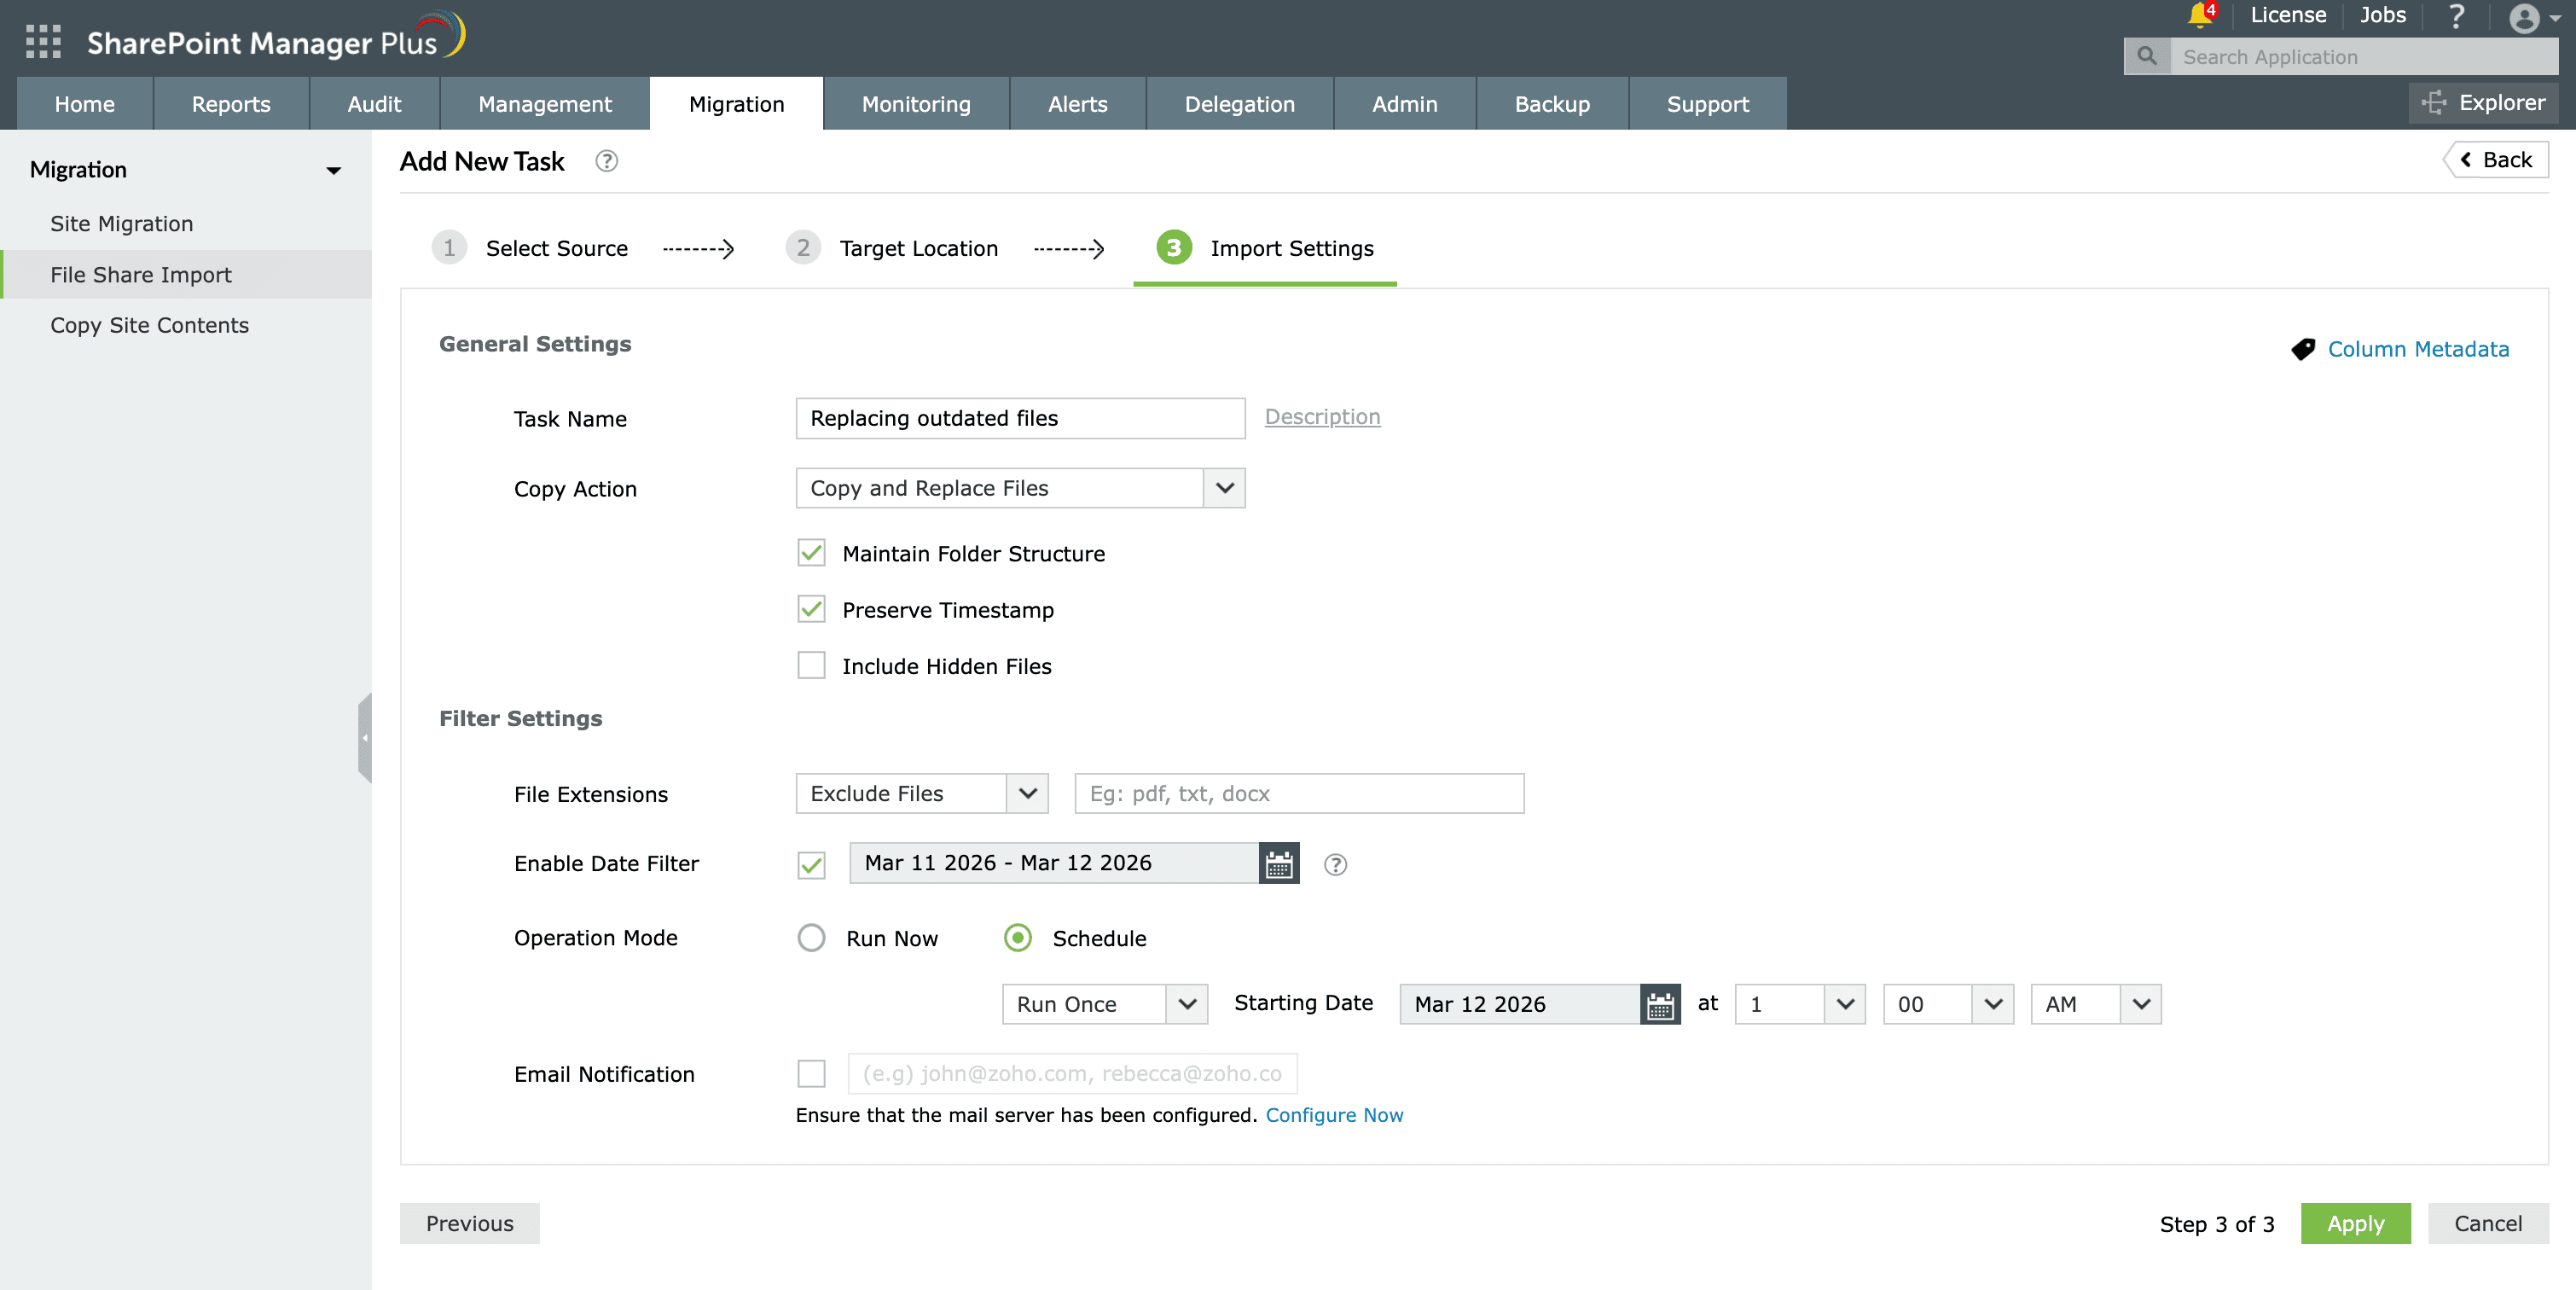The height and width of the screenshot is (1290, 2576).
Task: Open the date filter calendar icon
Action: (x=1278, y=864)
